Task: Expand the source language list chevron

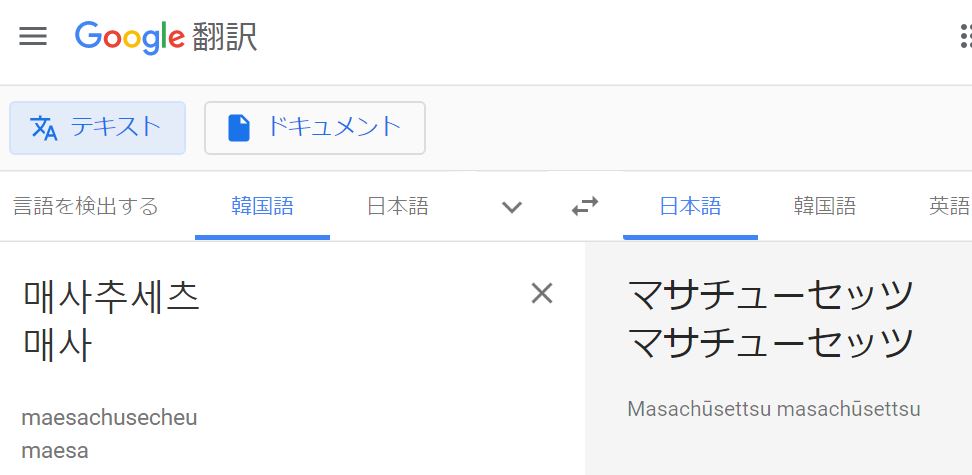Action: (512, 207)
